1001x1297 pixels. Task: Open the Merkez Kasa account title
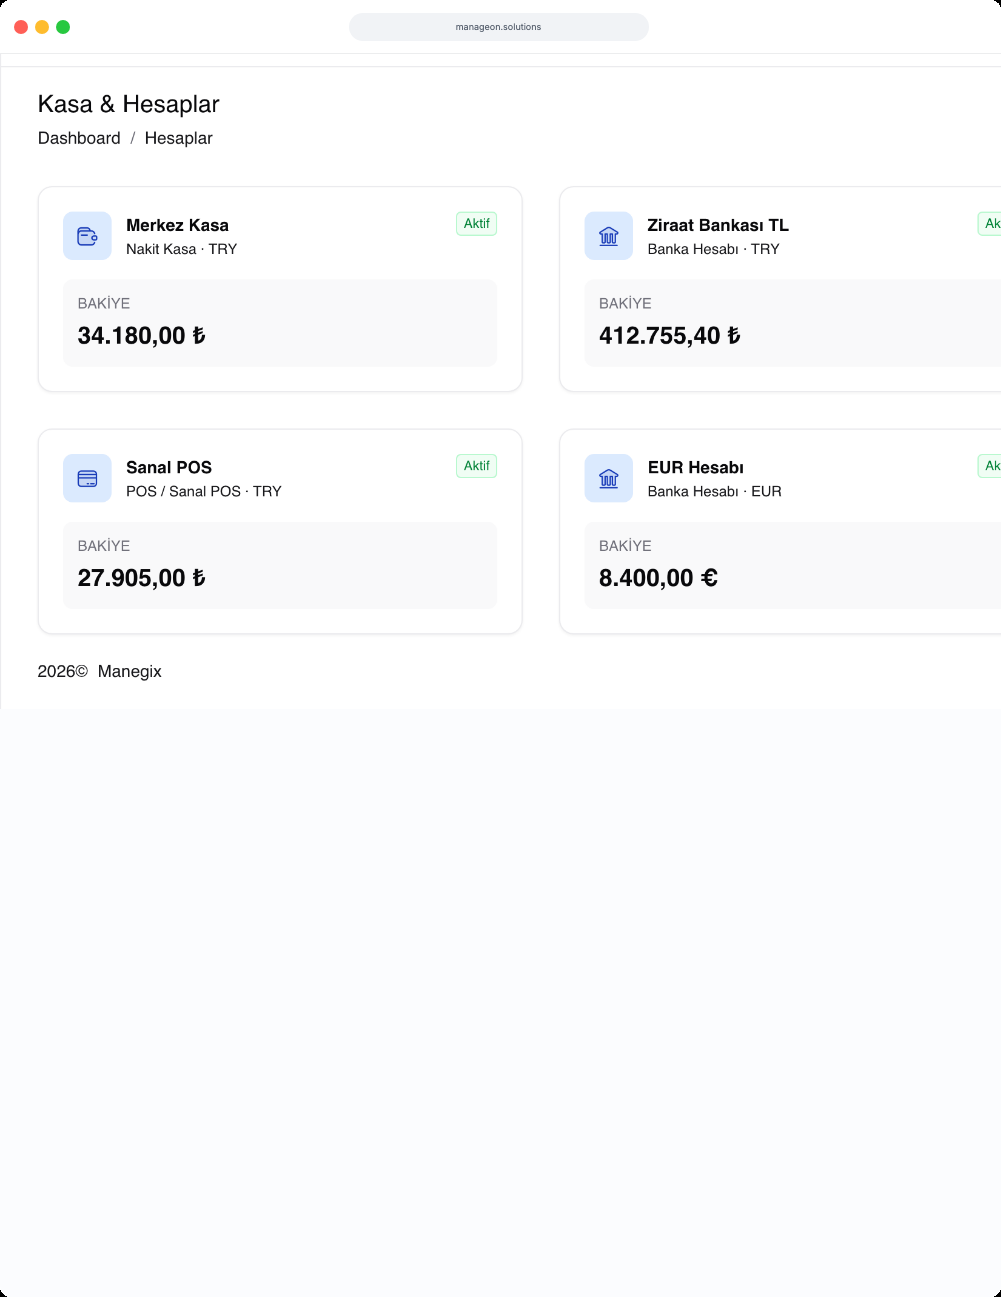pos(177,225)
